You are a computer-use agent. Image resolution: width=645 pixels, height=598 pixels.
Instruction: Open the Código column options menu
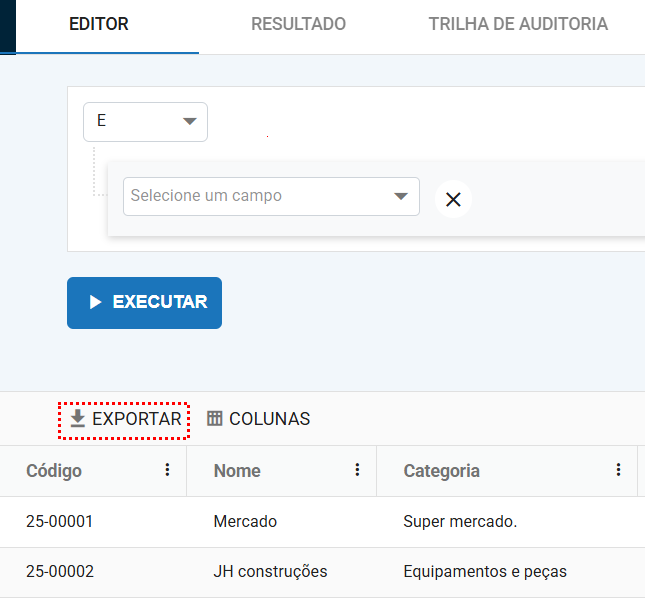[167, 470]
